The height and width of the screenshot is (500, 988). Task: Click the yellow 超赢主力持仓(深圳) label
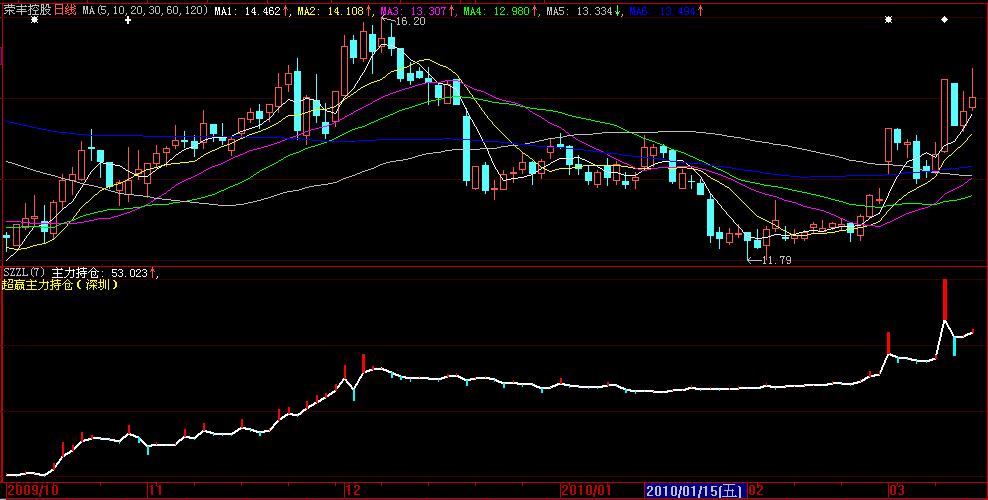point(62,285)
